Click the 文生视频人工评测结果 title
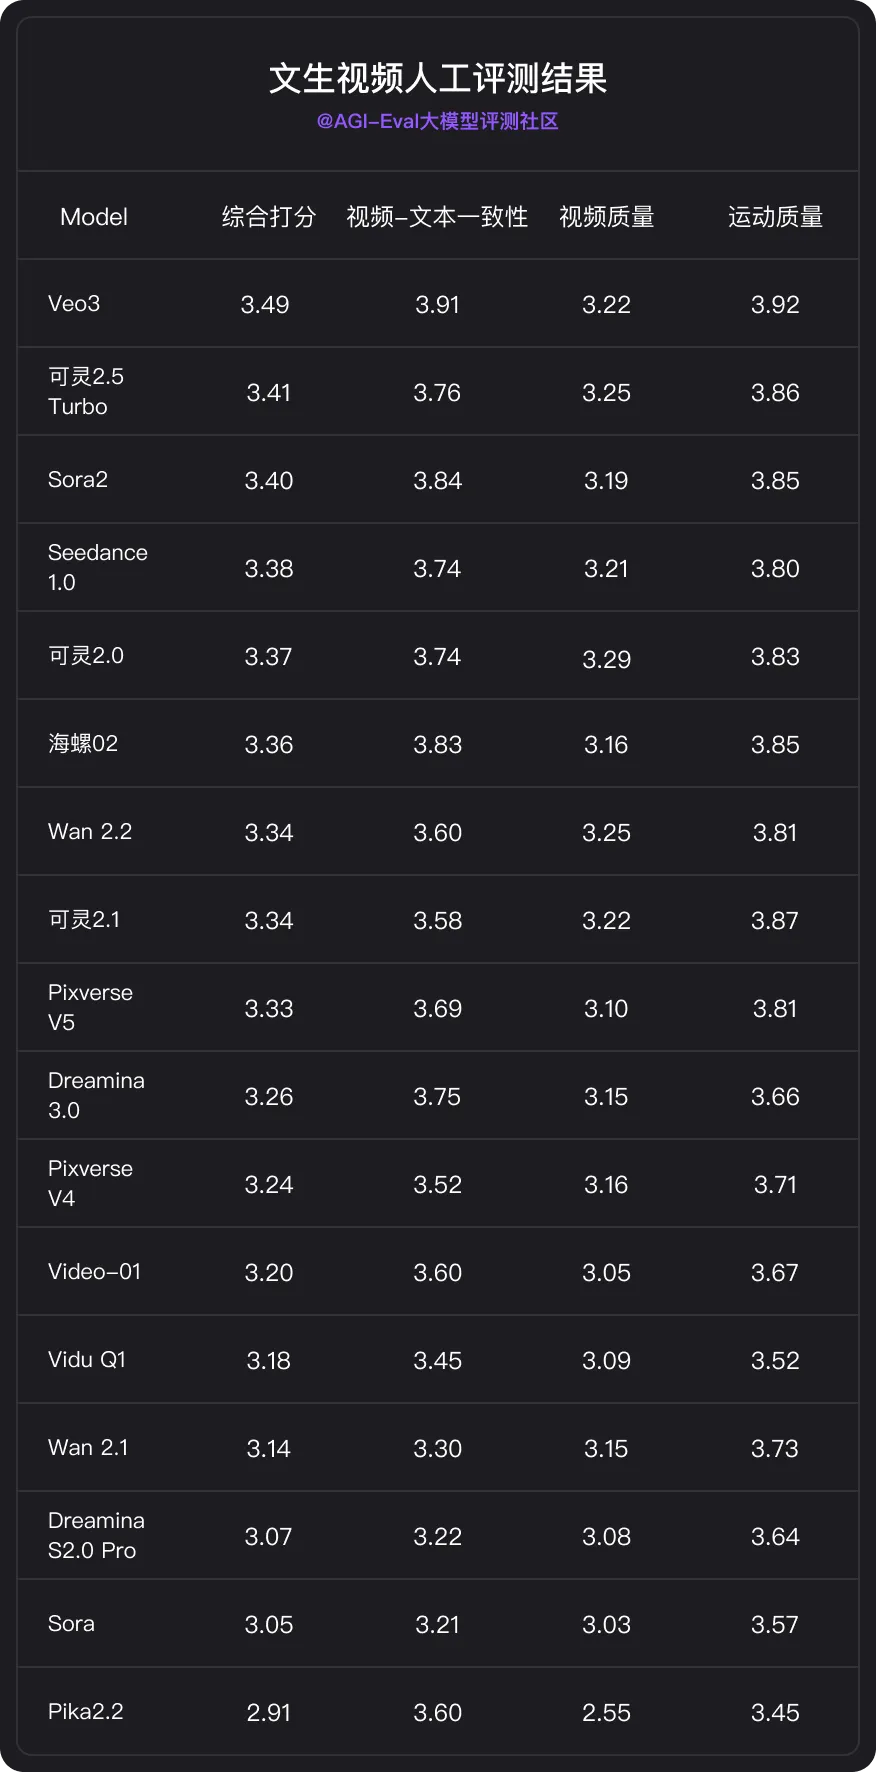This screenshot has width=876, height=1772. point(438,78)
